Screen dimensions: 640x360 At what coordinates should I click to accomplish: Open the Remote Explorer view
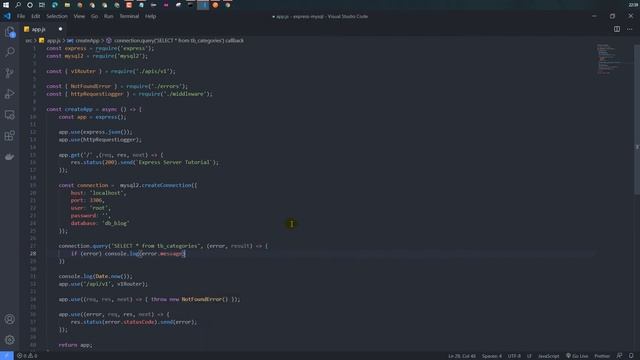(10, 115)
